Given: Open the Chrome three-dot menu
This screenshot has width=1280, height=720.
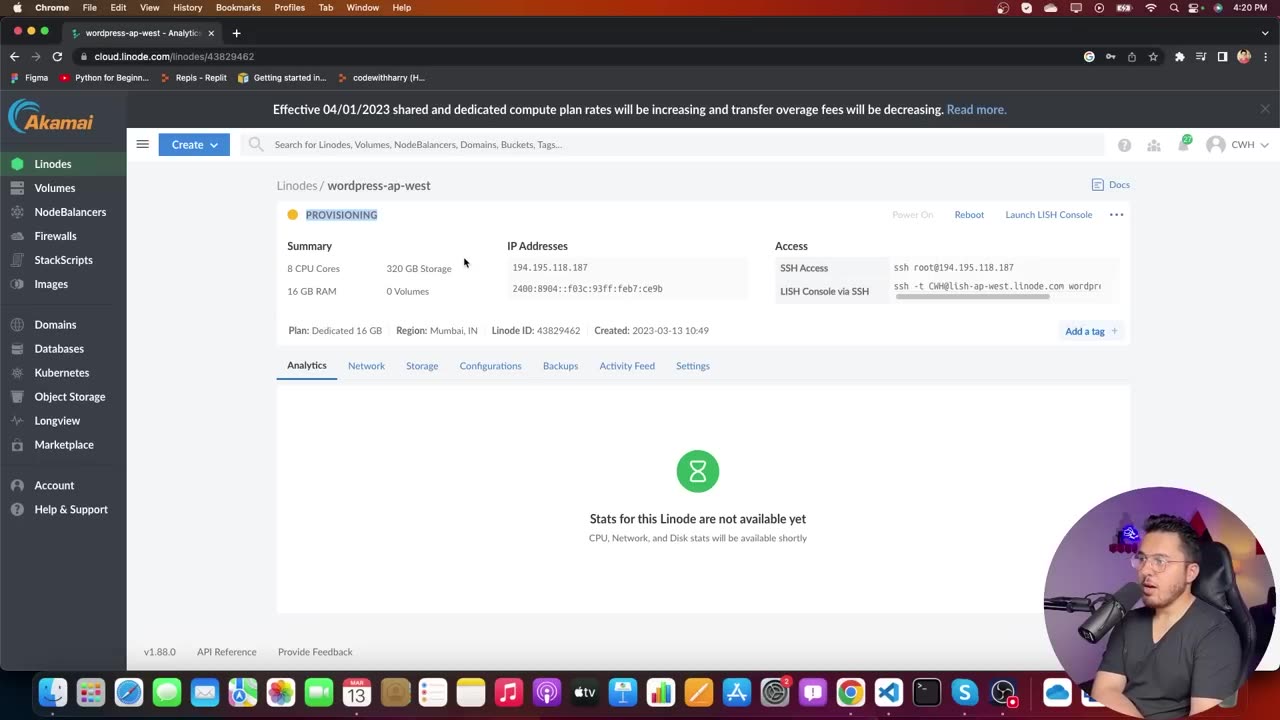Looking at the screenshot, I should (1264, 57).
